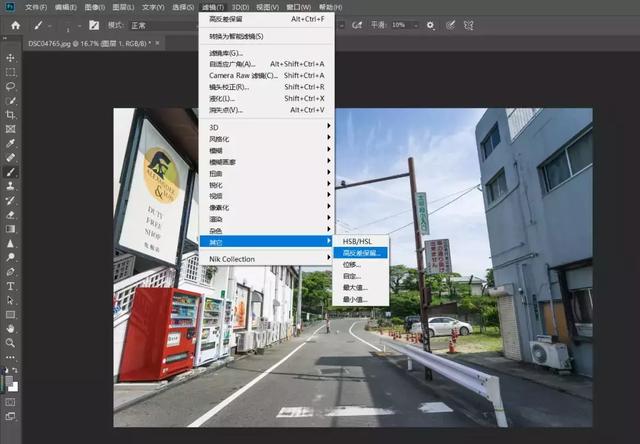This screenshot has width=640, height=444.
Task: Expand the 锐化 filter submenu
Action: point(267,185)
